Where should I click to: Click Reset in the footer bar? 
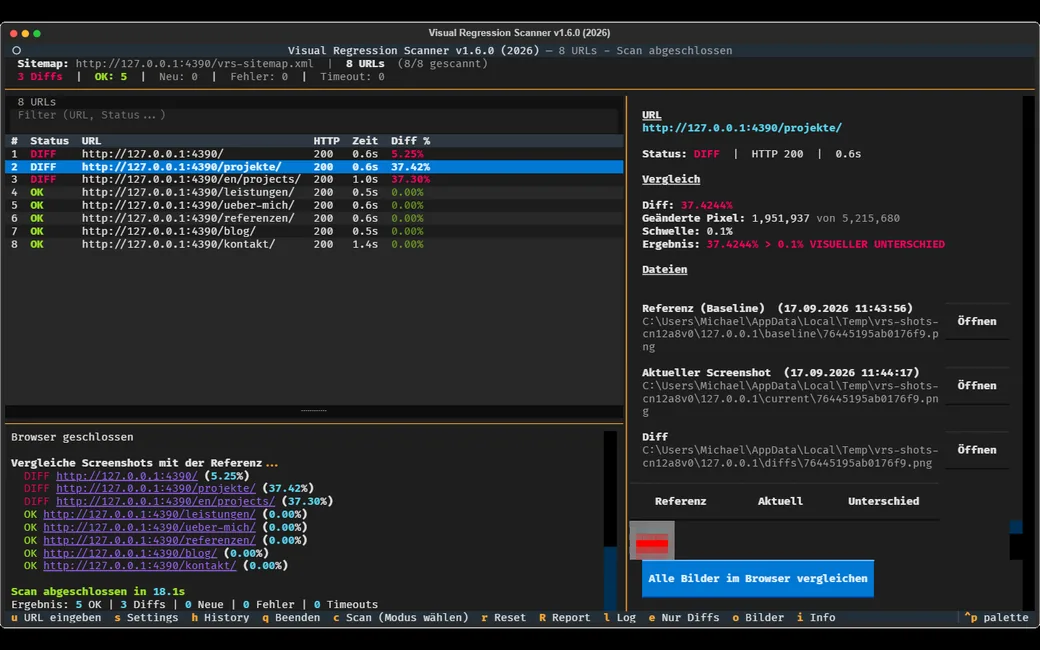[503, 618]
